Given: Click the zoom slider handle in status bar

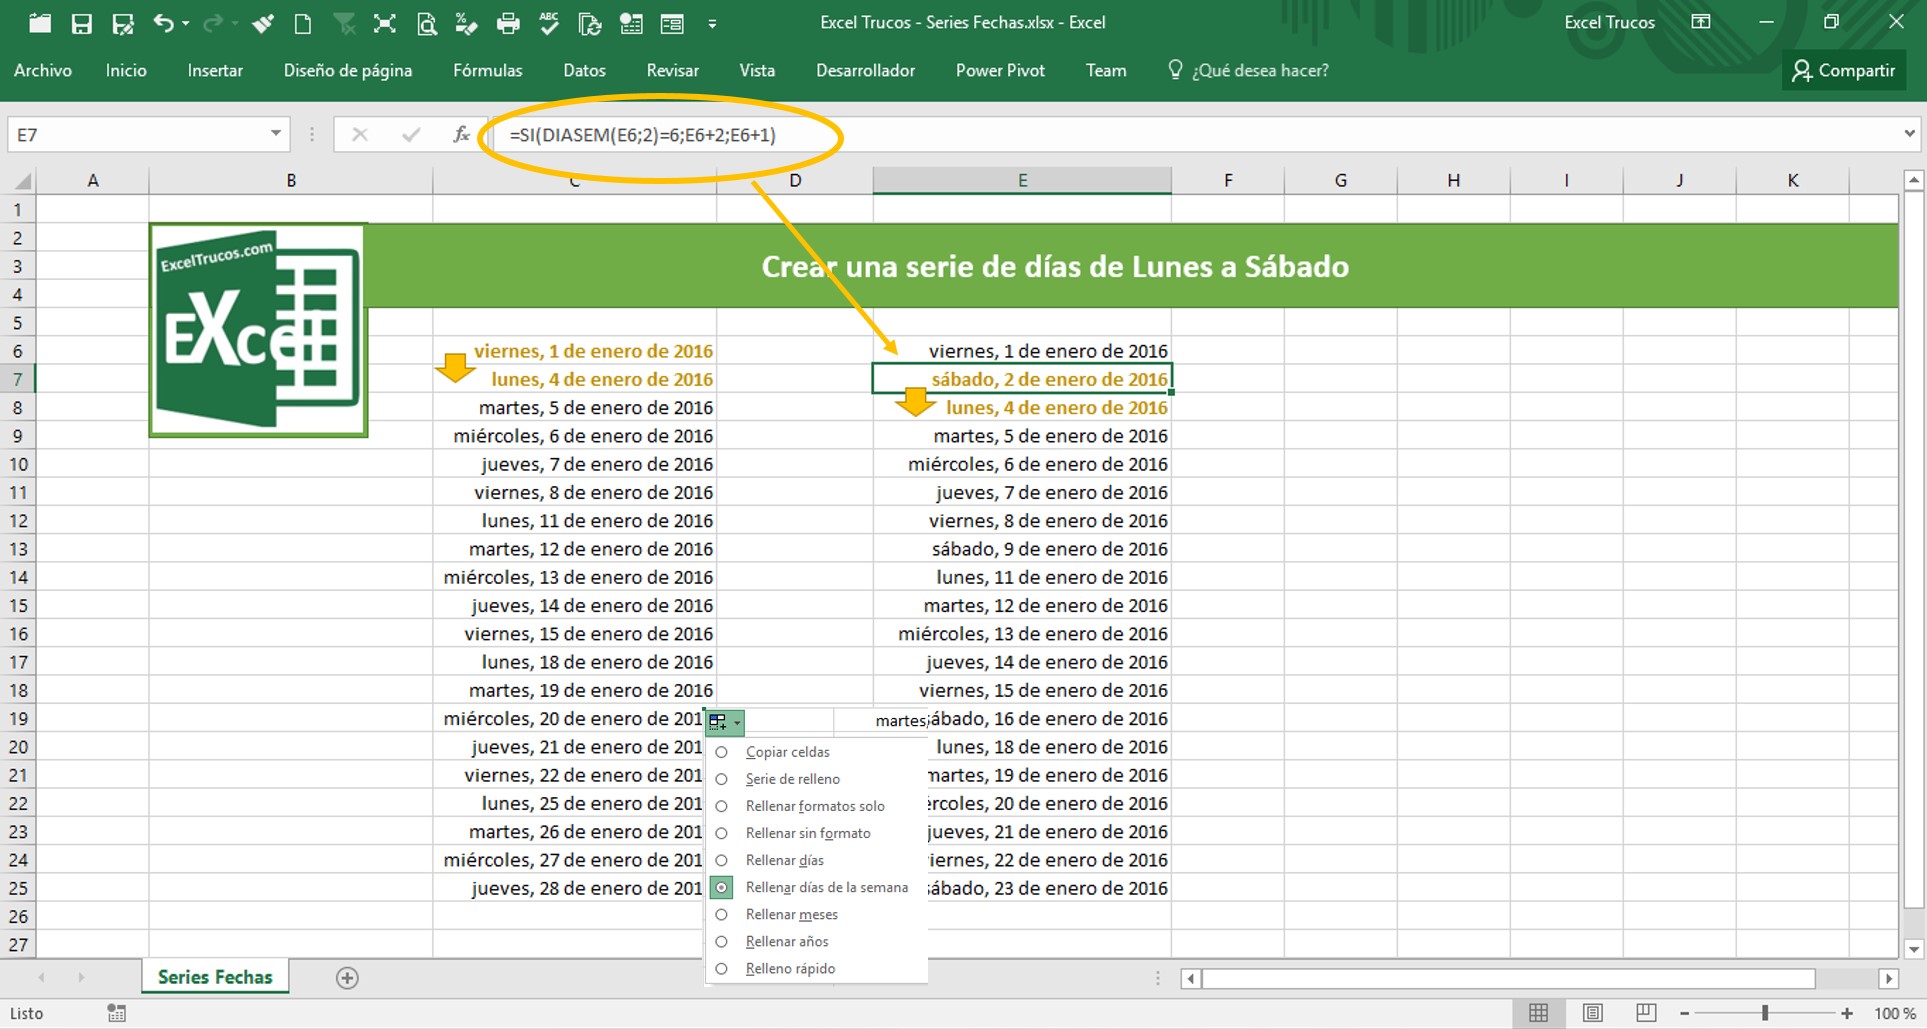Looking at the screenshot, I should [x=1765, y=1013].
